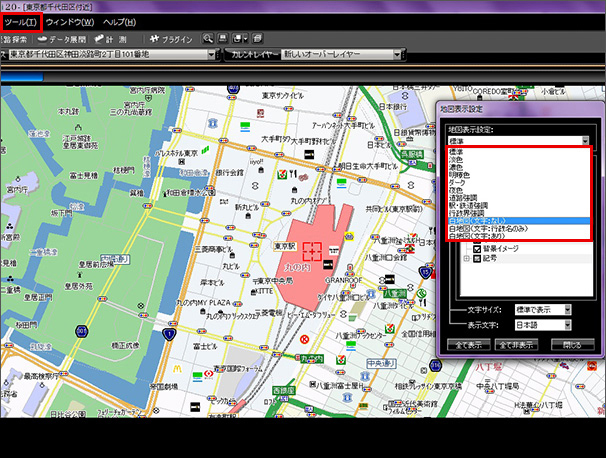Click the 日本銀行 map label
606x458 pixels.
pos(392,106)
